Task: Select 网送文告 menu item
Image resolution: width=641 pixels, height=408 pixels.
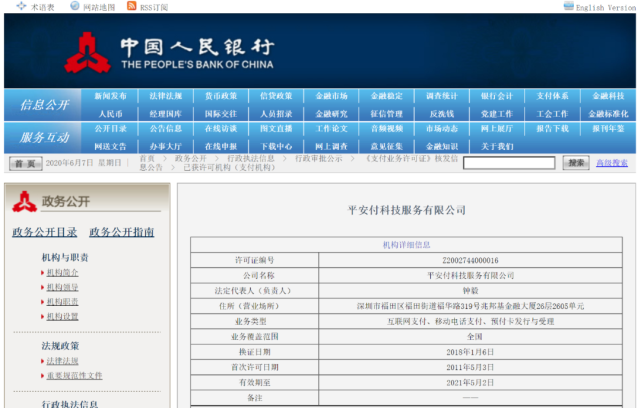Action: 110,146
